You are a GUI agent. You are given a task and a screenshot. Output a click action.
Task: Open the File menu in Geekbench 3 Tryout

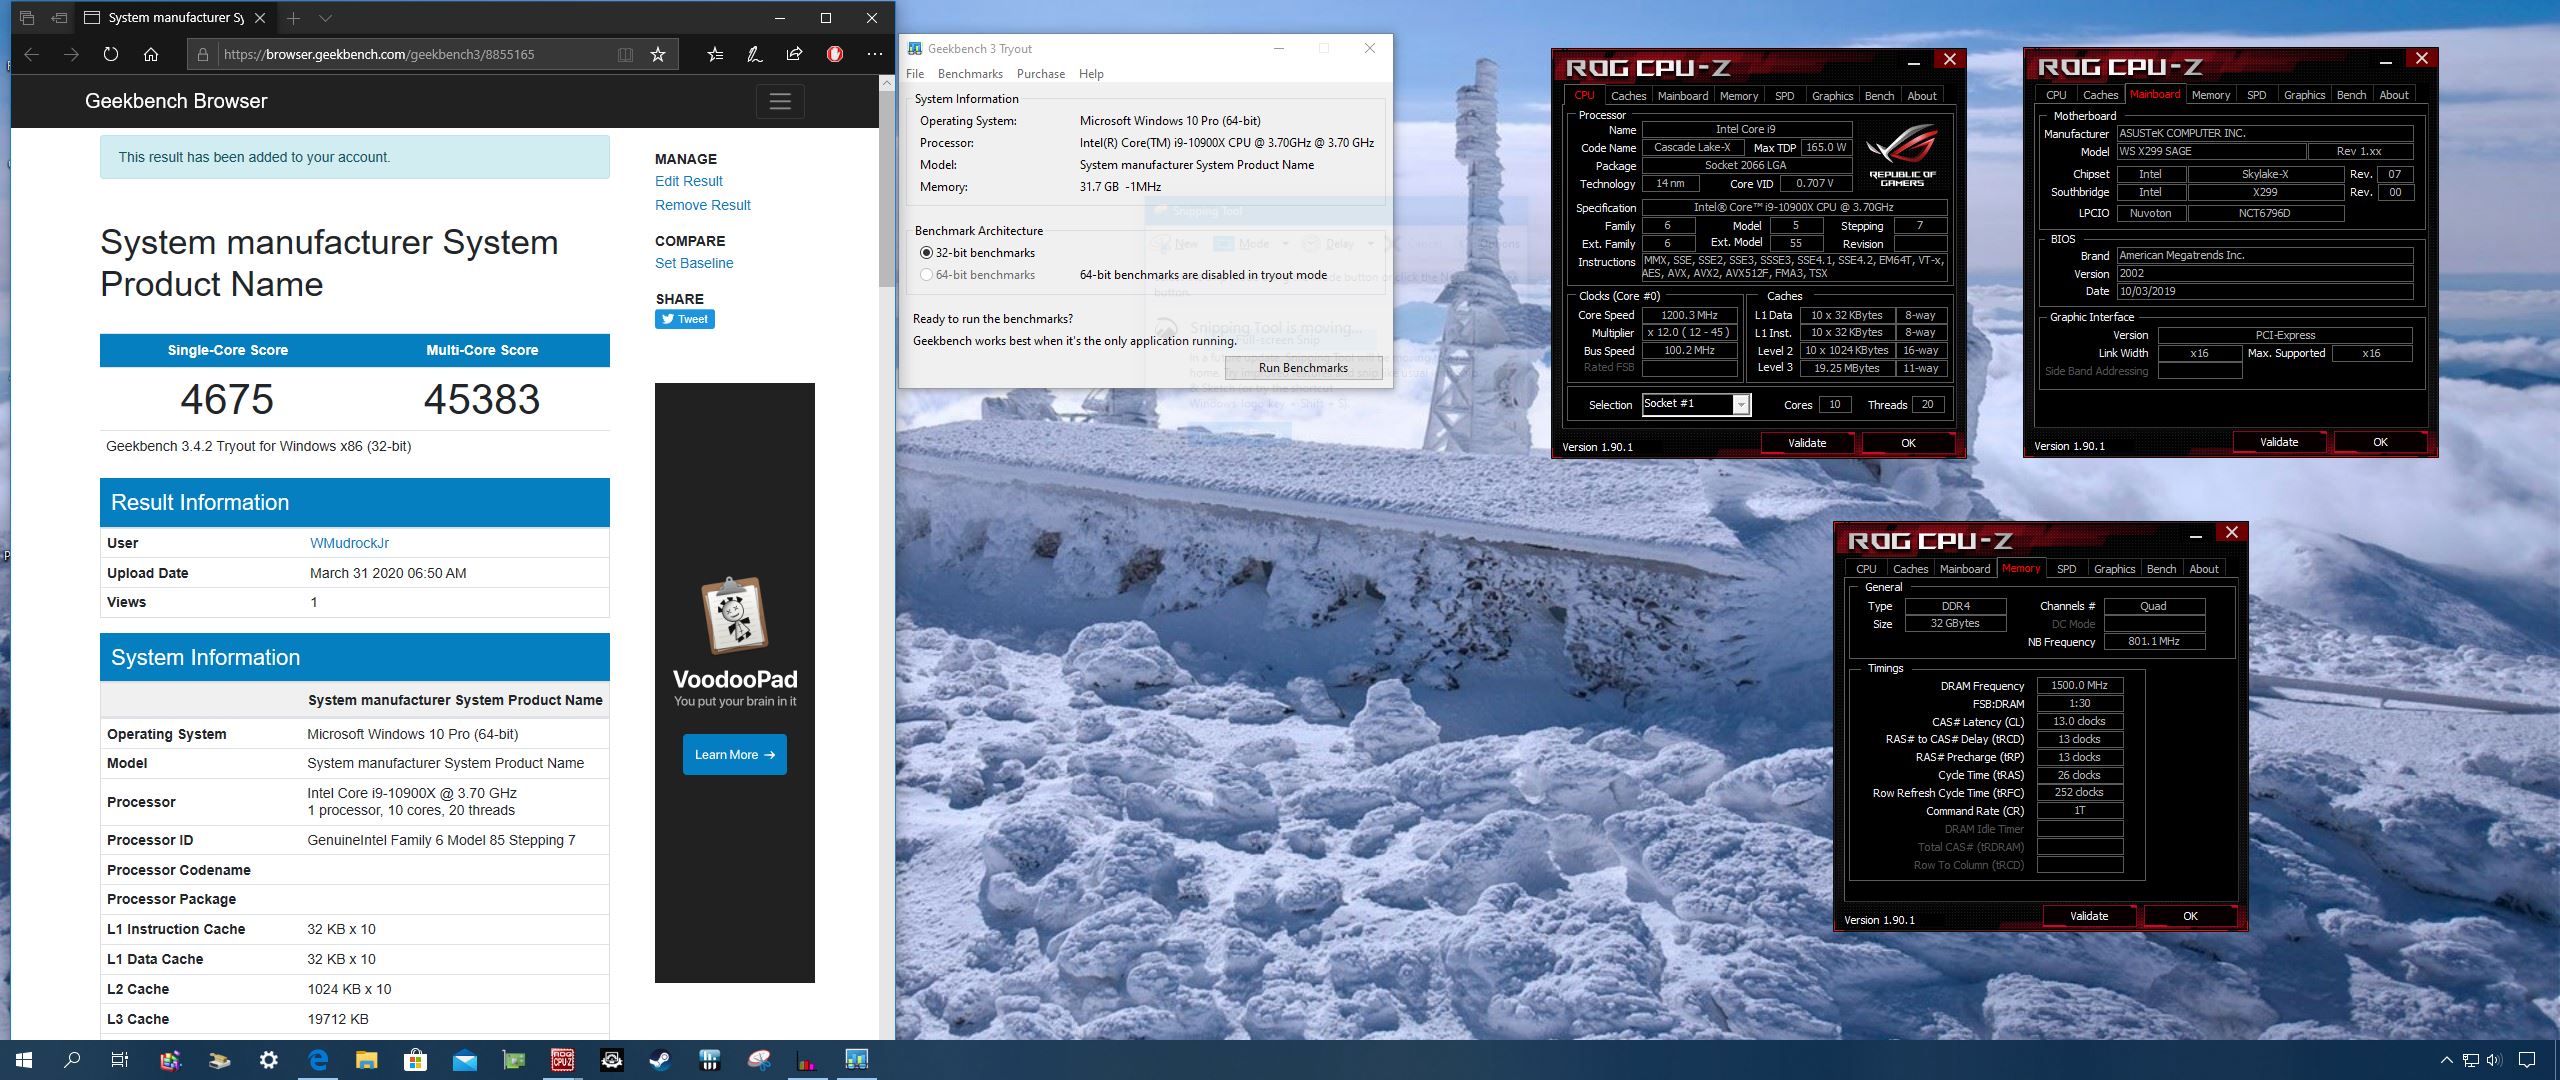(x=915, y=74)
